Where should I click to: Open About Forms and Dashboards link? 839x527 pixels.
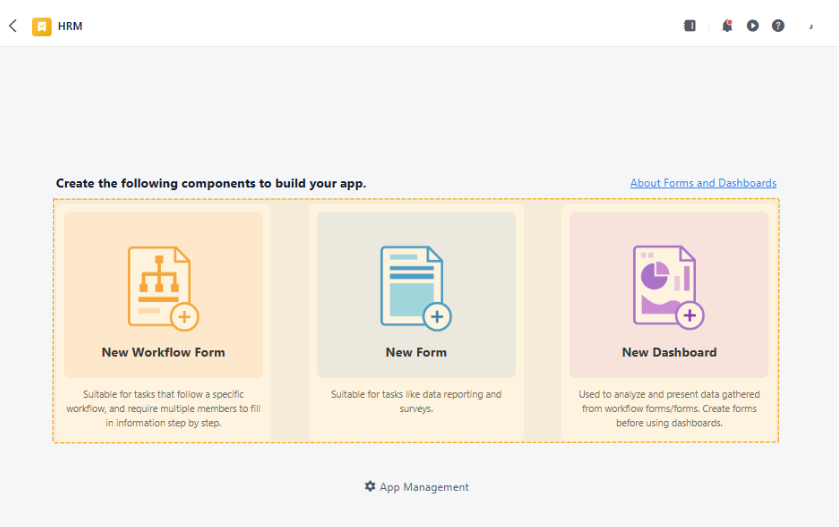click(x=703, y=183)
